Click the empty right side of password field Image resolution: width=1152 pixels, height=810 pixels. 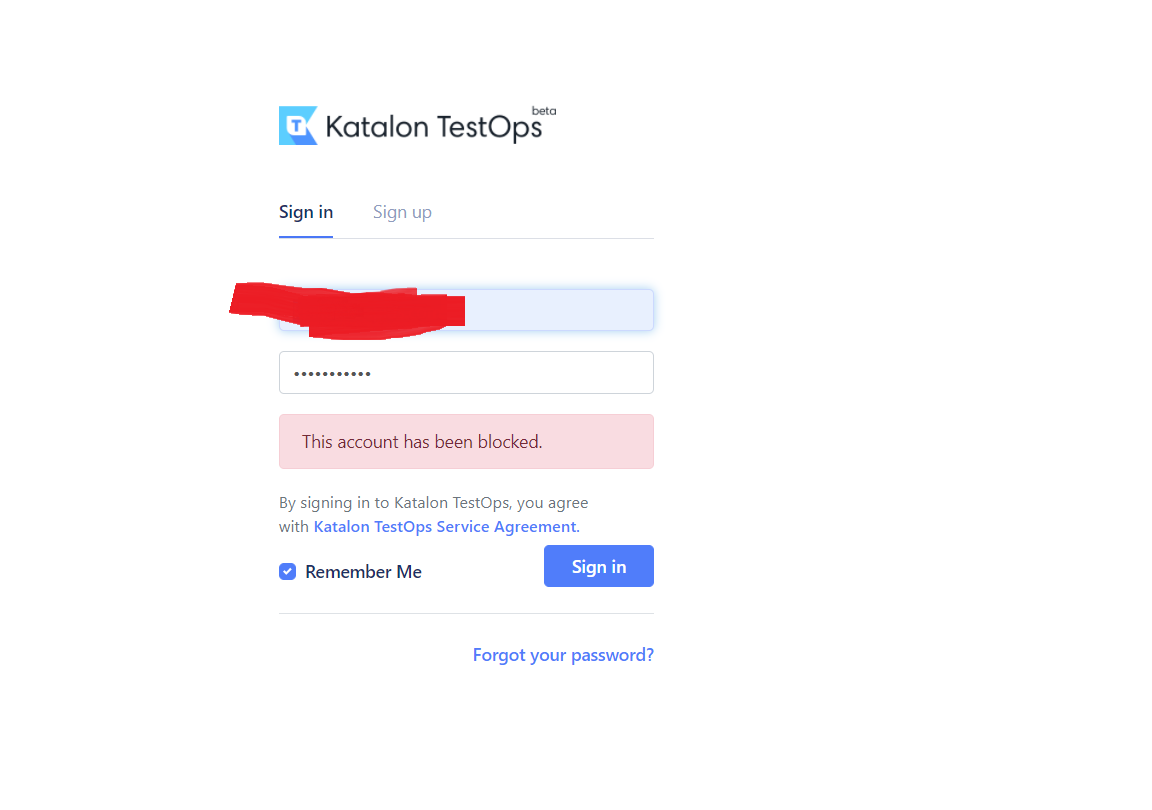click(x=512, y=373)
